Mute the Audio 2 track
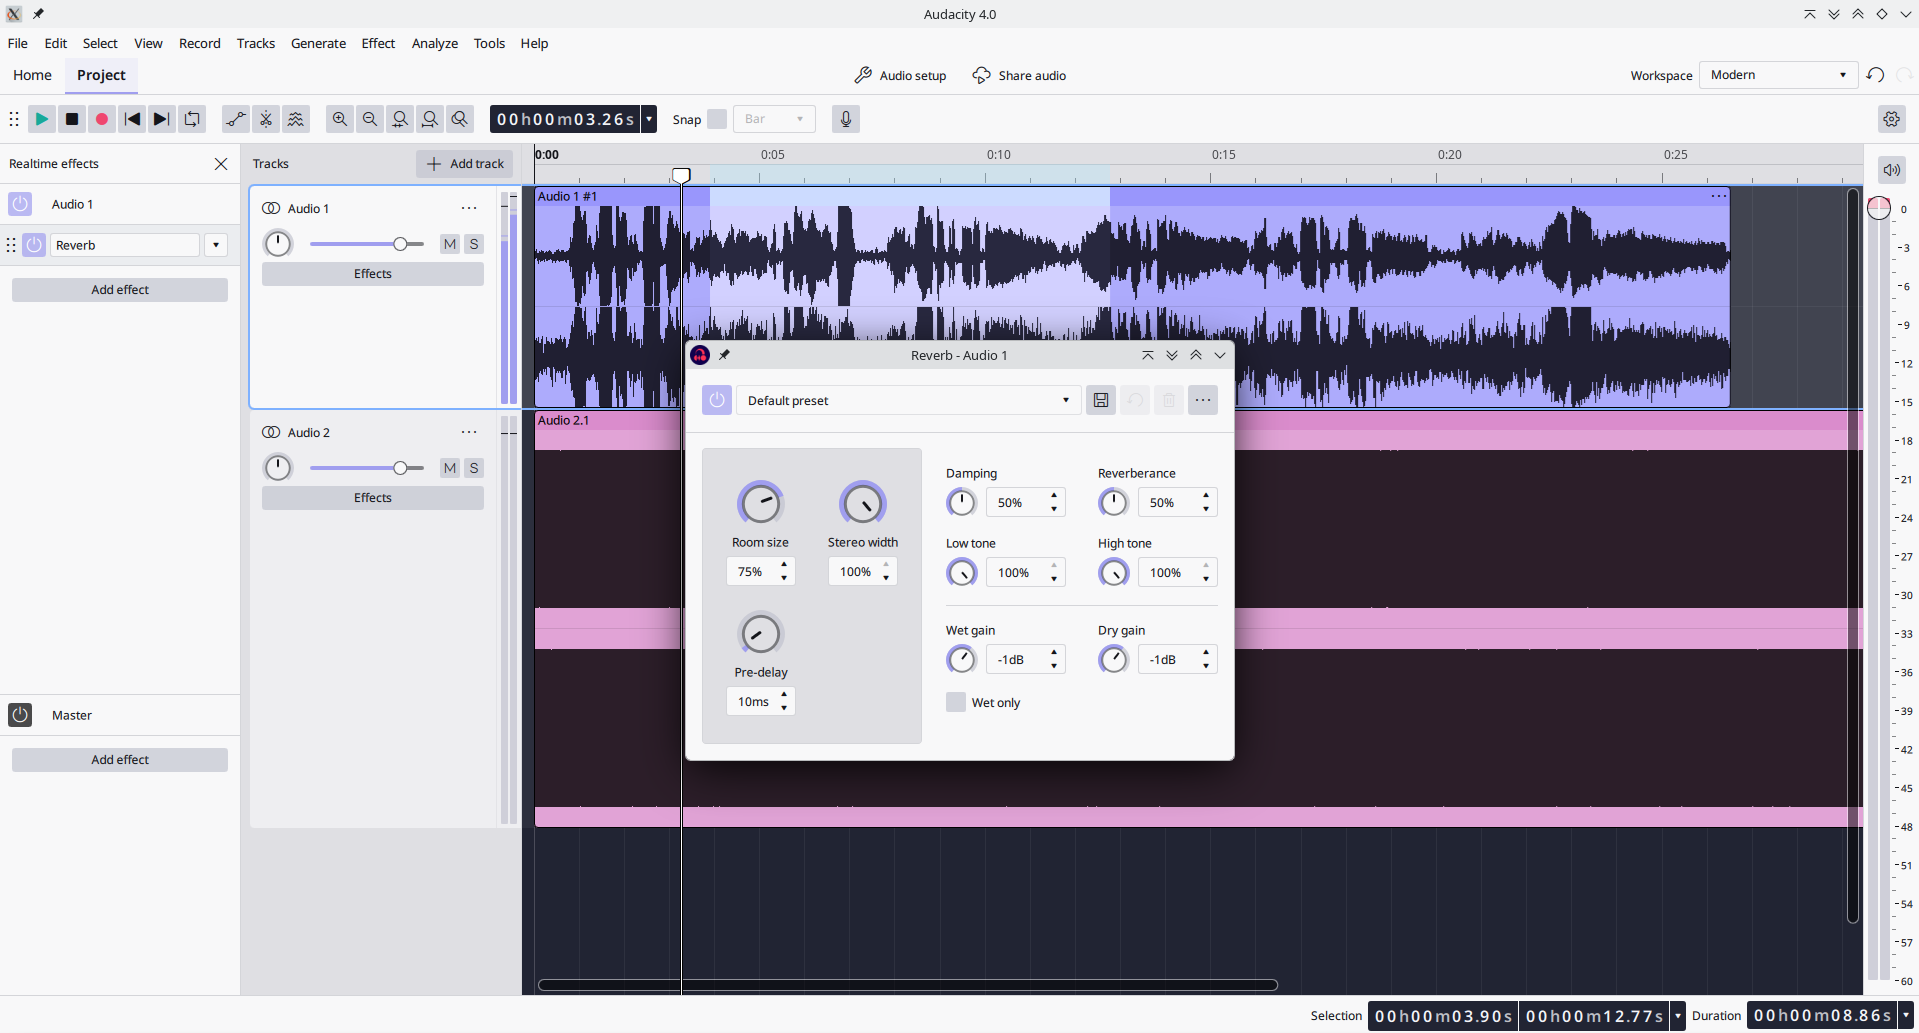 (x=450, y=468)
